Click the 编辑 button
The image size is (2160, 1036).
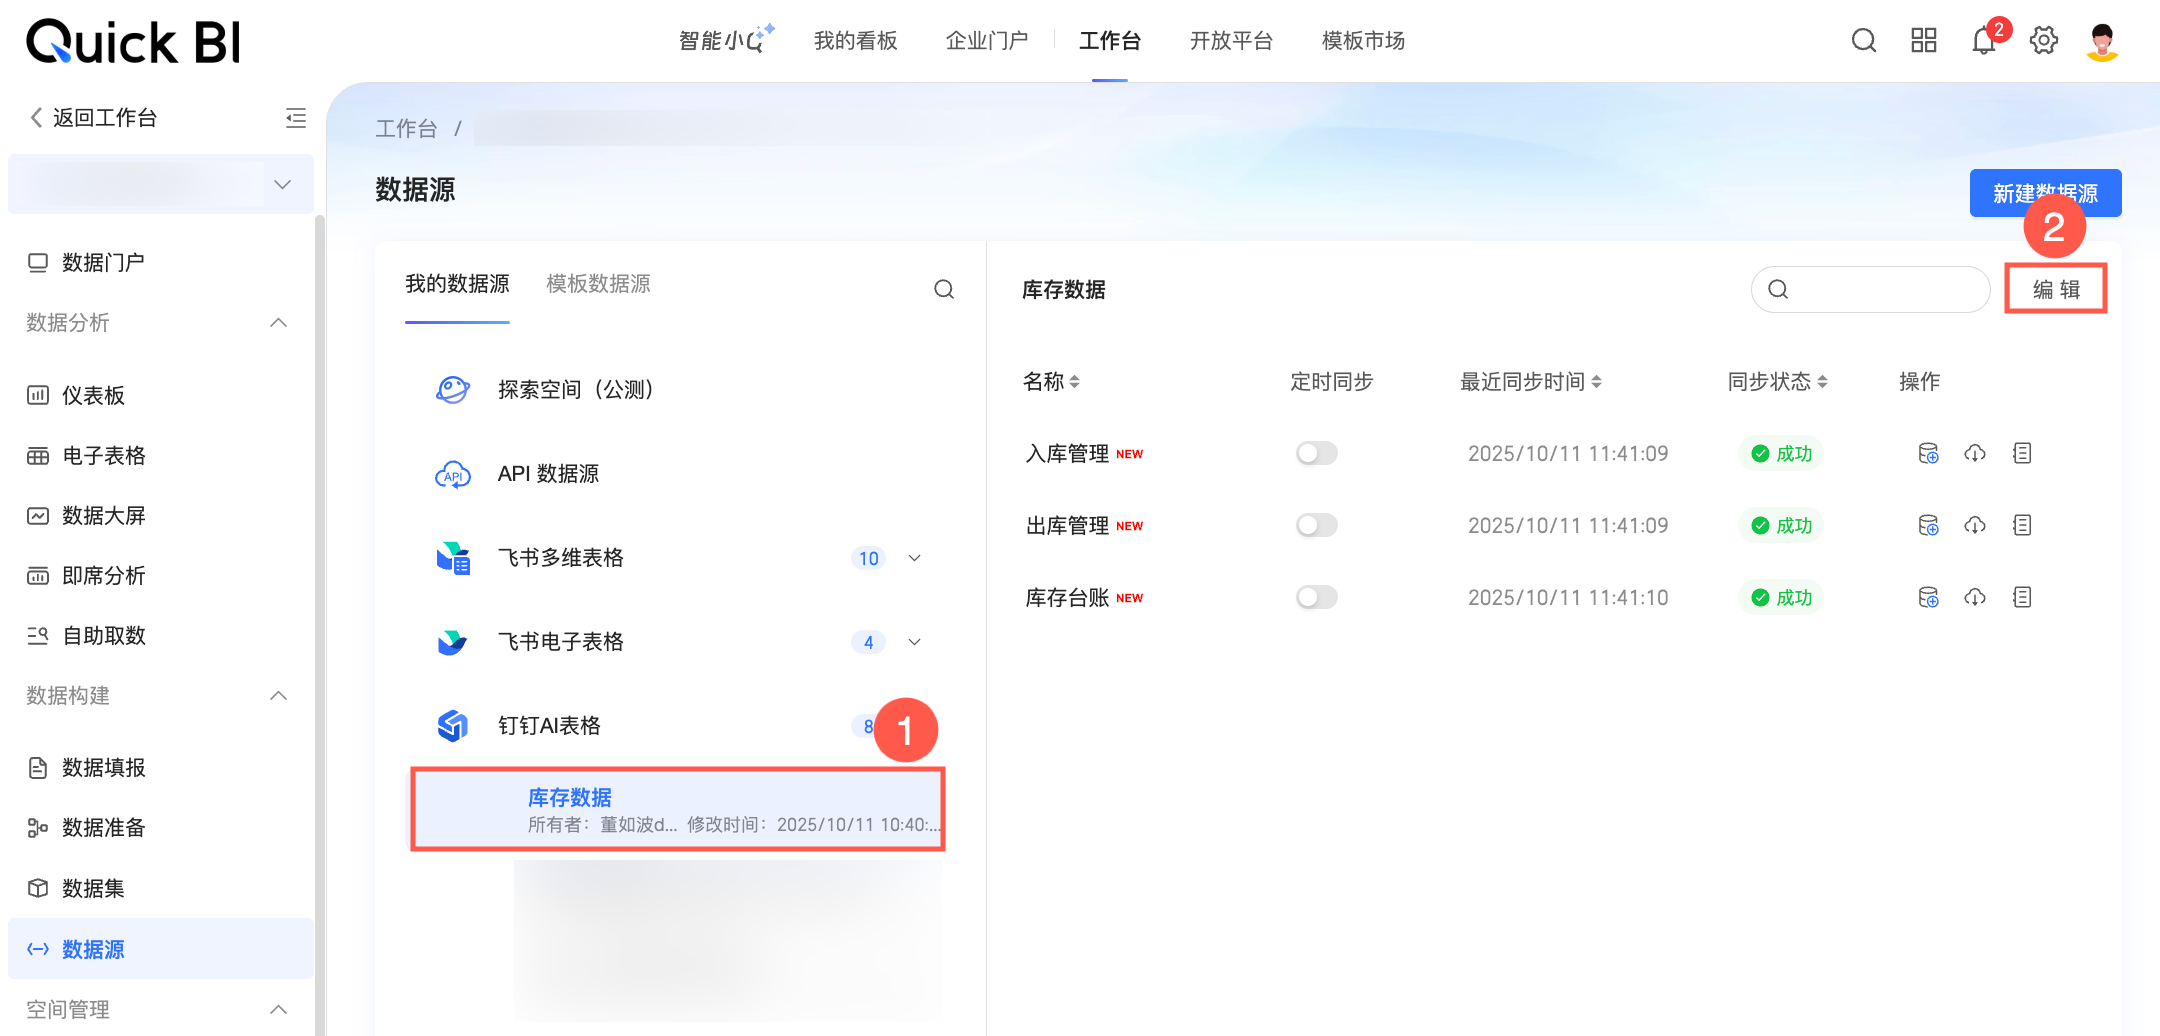coord(2056,289)
